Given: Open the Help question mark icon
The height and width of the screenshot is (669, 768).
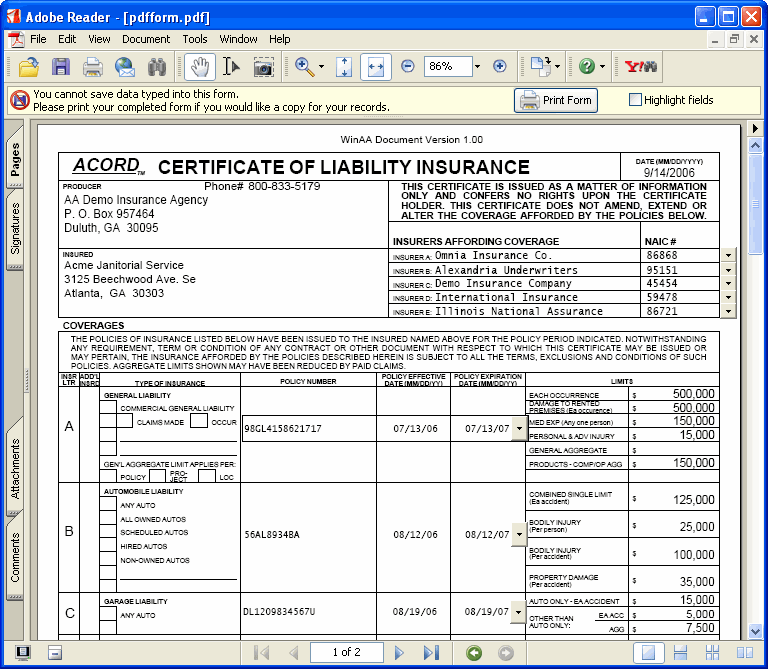Looking at the screenshot, I should pos(586,67).
